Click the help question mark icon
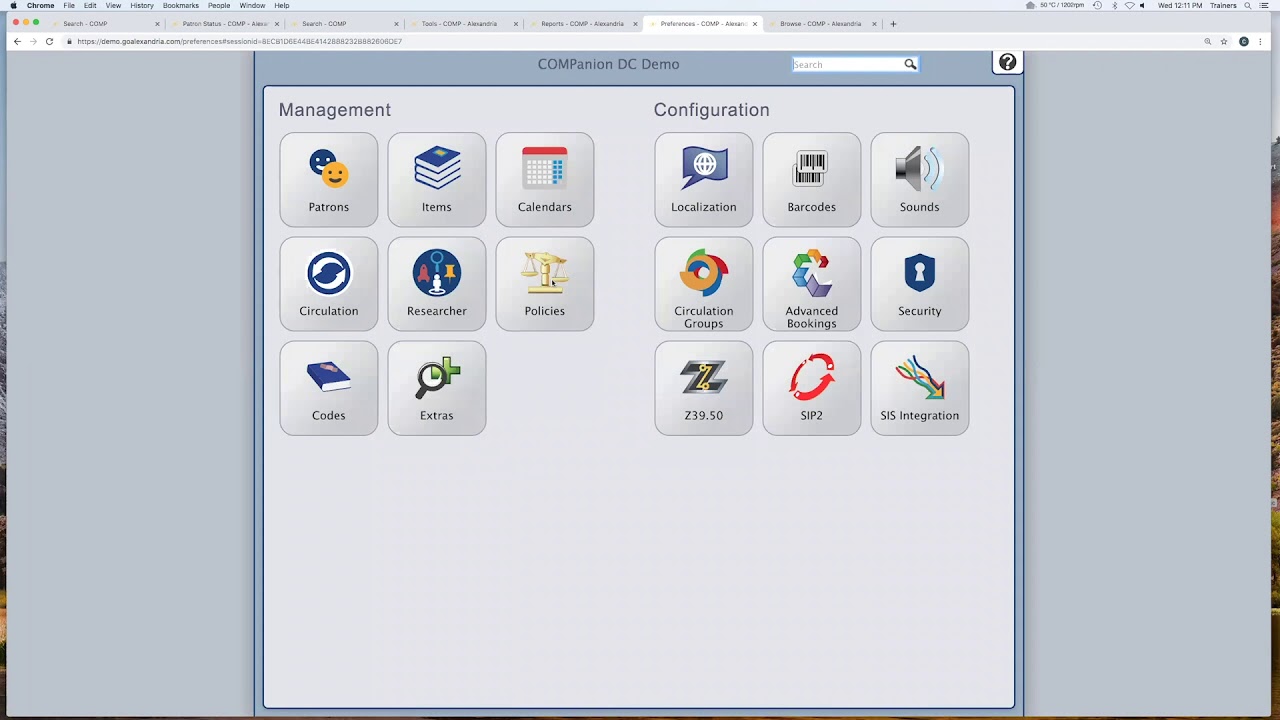Viewport: 1280px width, 720px height. coord(1007,63)
